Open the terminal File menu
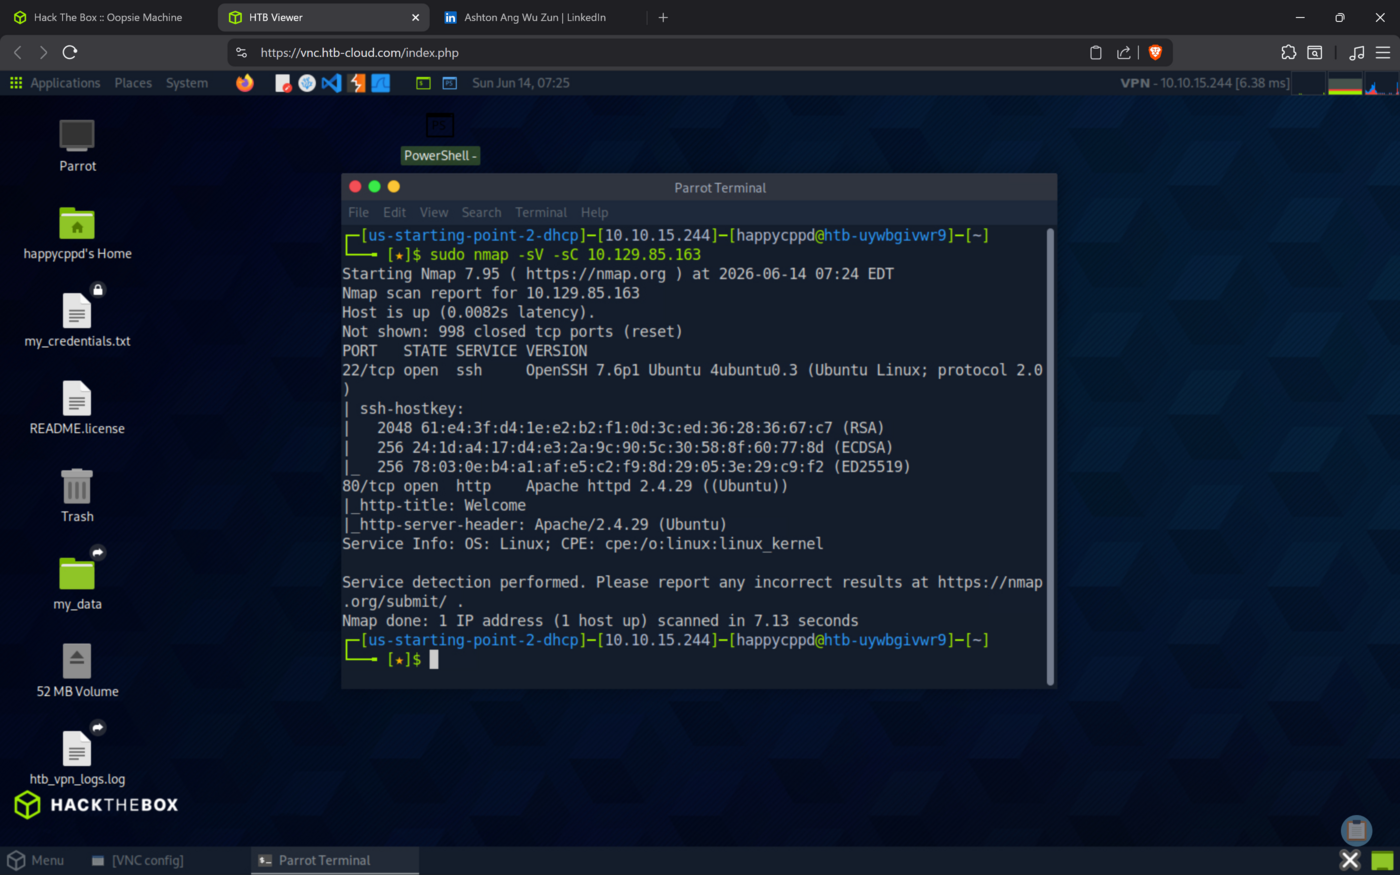Image resolution: width=1400 pixels, height=875 pixels. coord(359,212)
